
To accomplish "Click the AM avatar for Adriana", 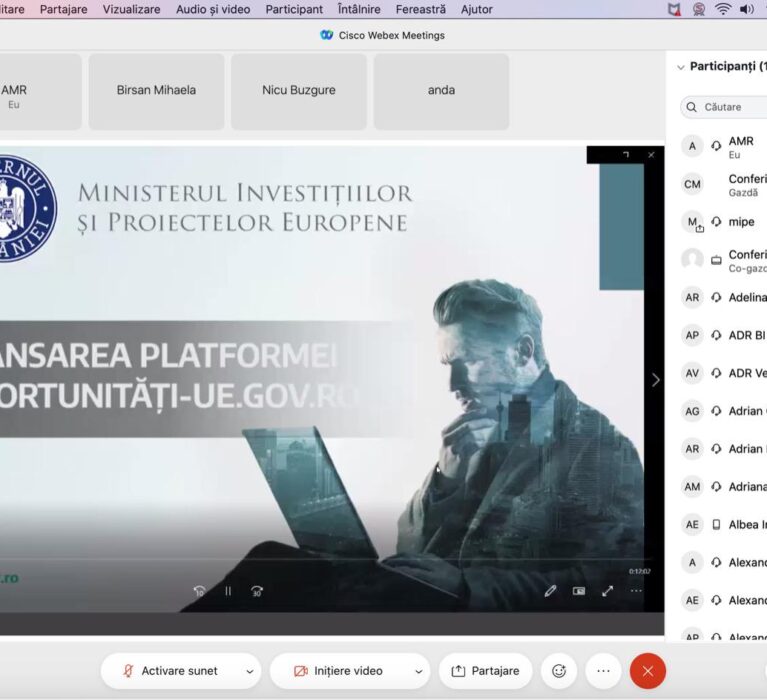I will coord(692,487).
